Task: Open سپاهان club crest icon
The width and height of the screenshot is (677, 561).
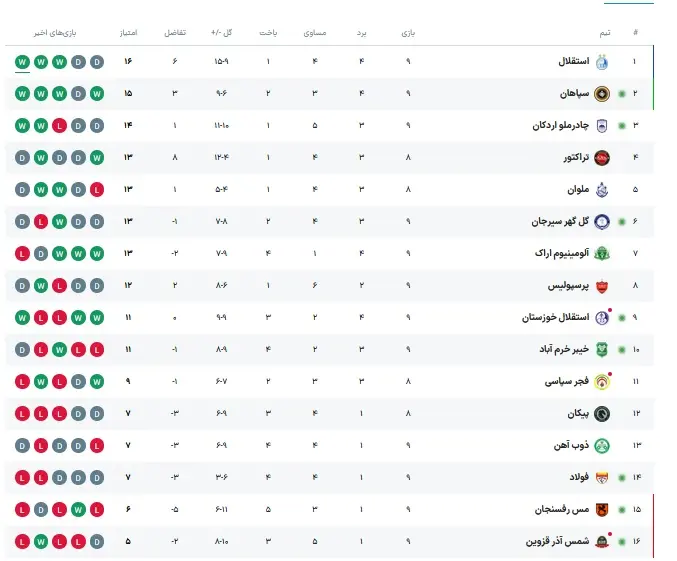Action: coord(601,94)
